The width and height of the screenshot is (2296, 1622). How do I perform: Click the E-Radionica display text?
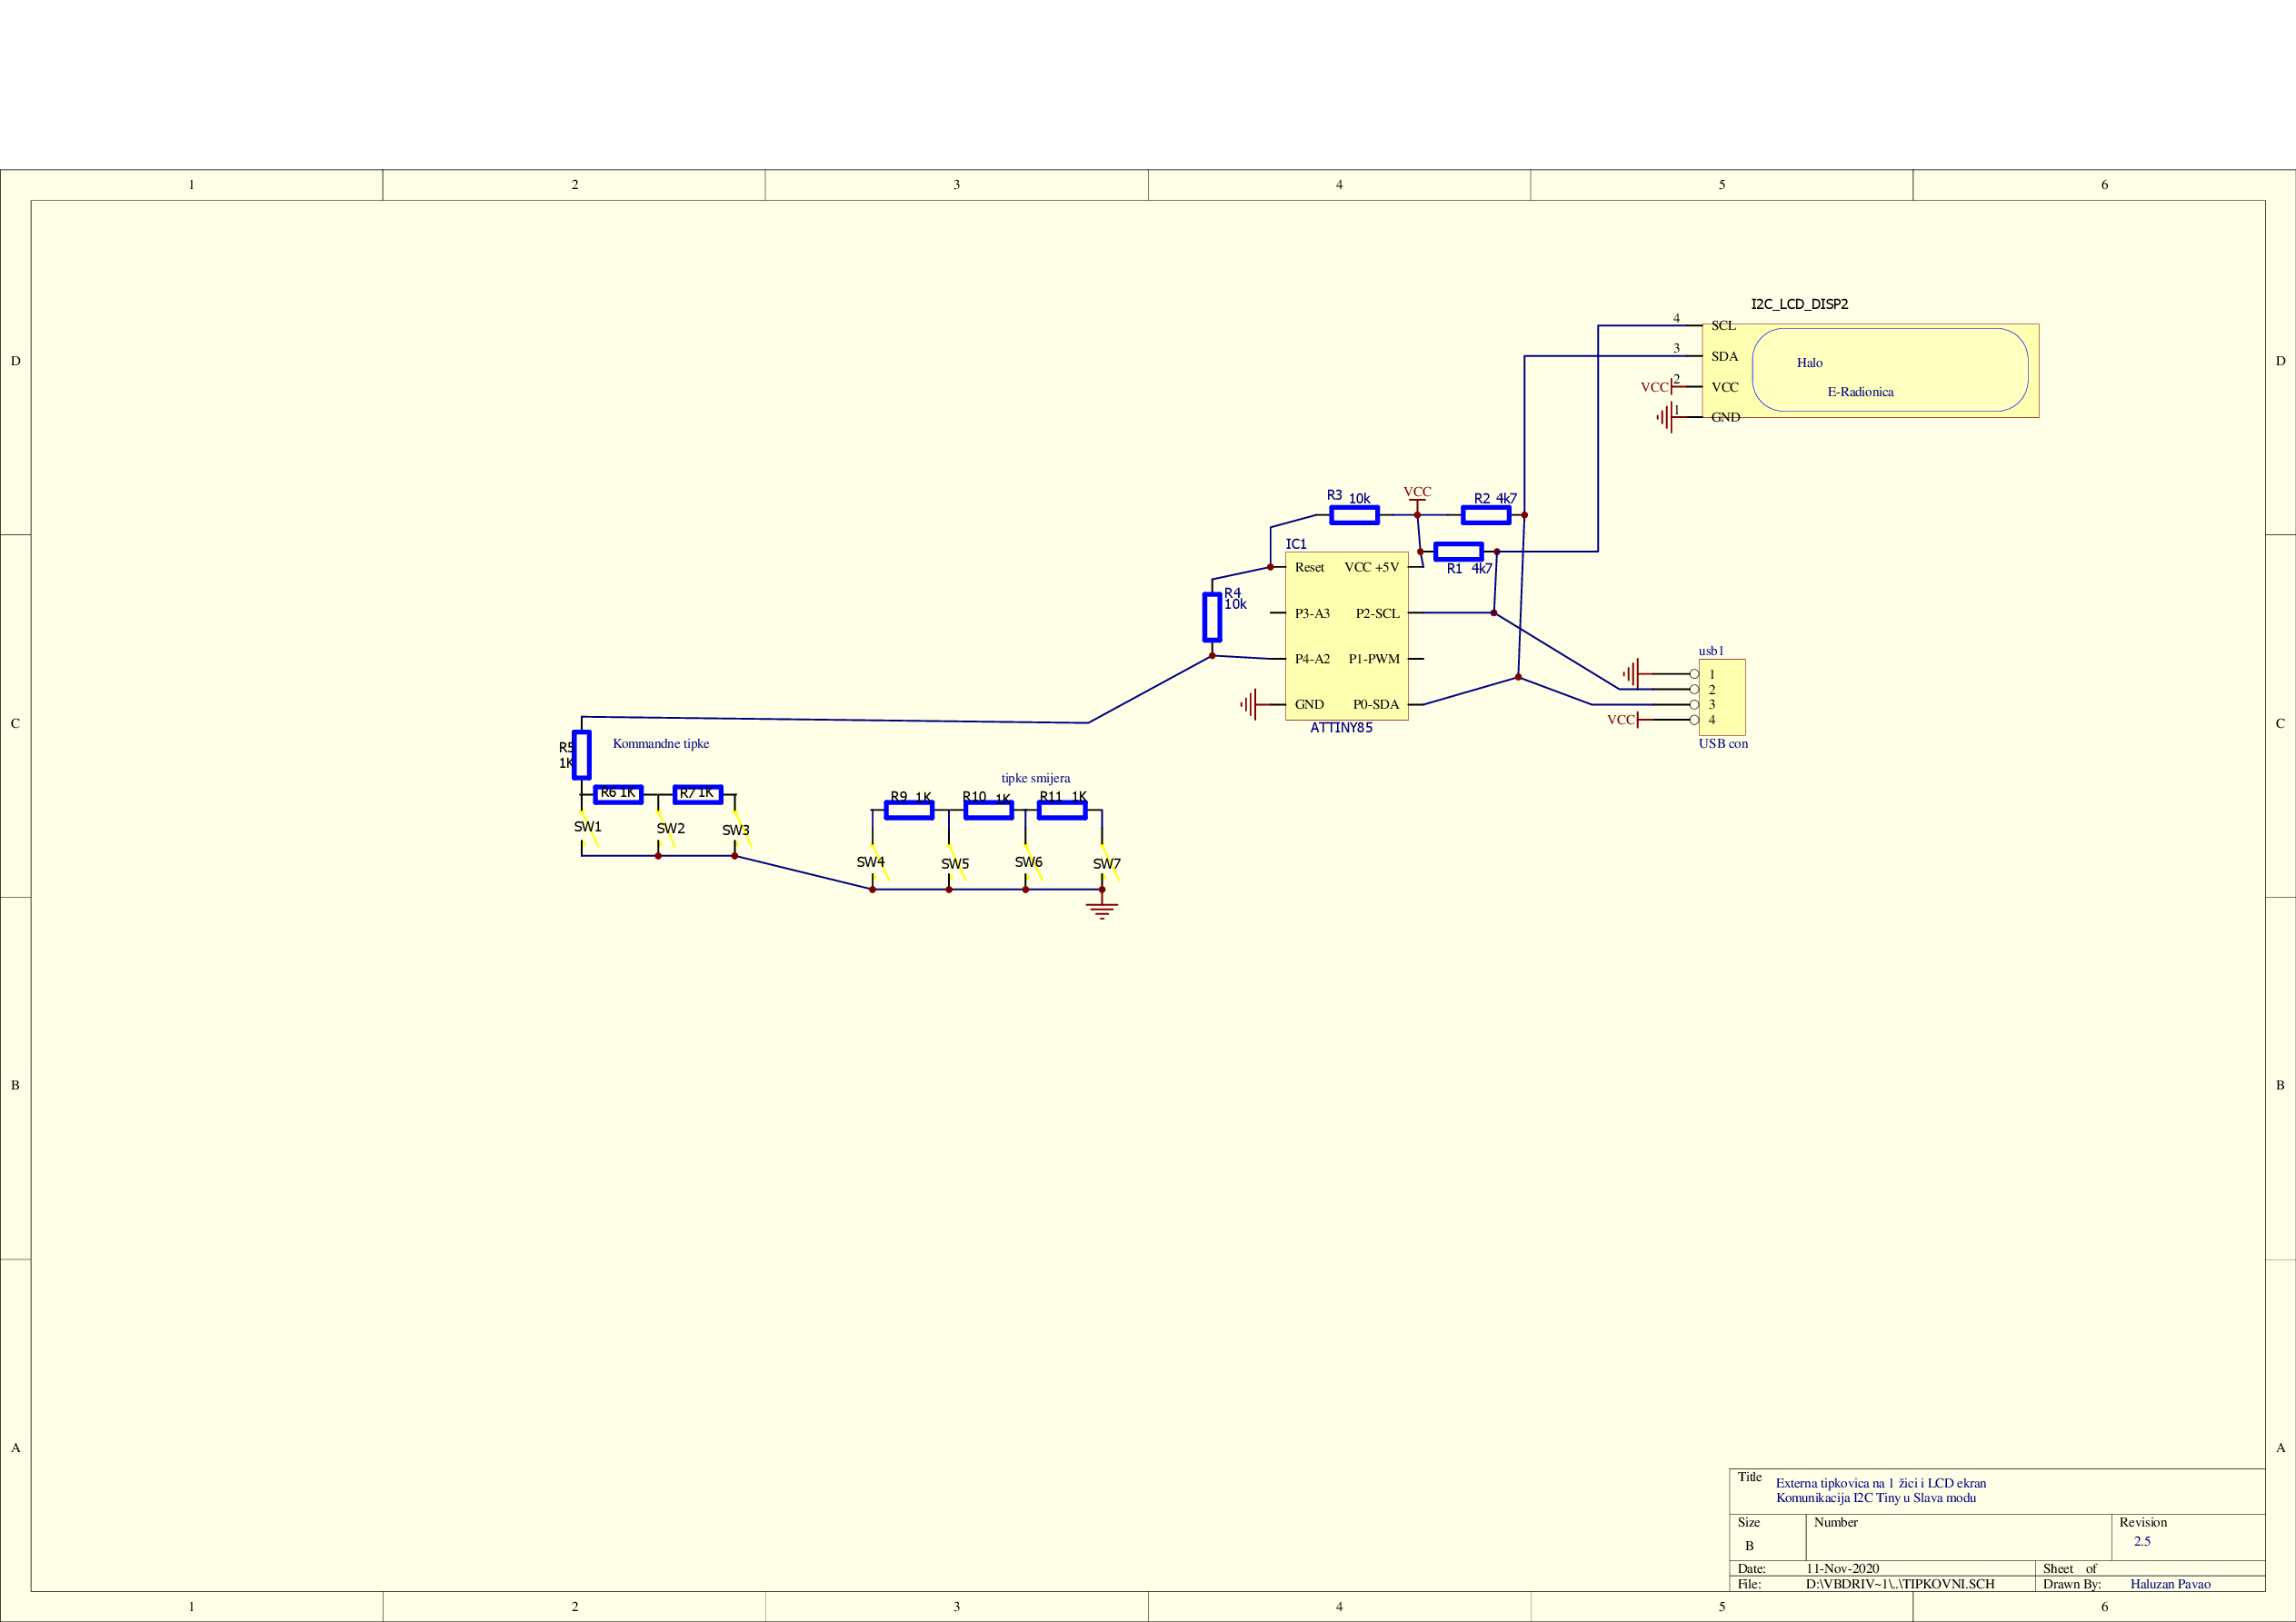pos(1860,392)
